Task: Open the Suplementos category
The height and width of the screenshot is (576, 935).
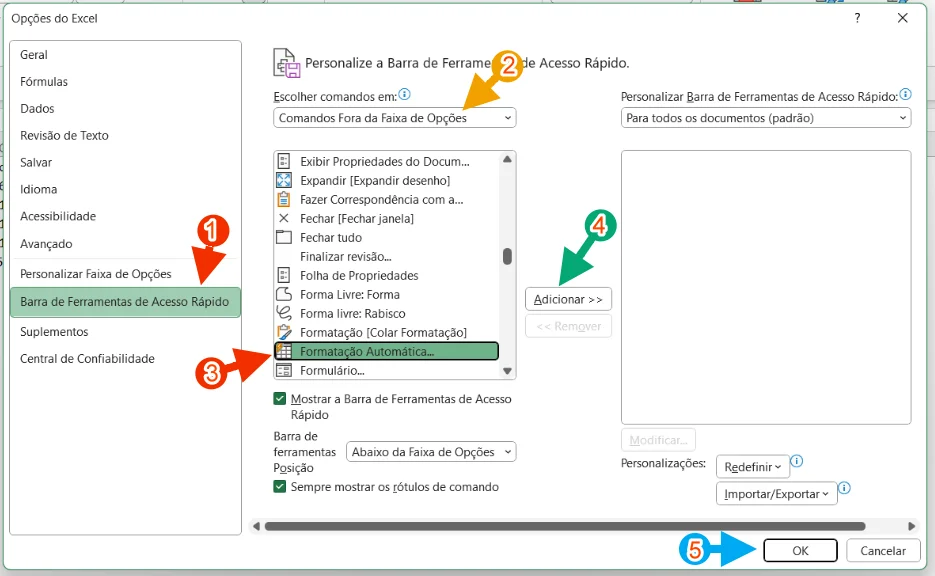Action: 125,332
